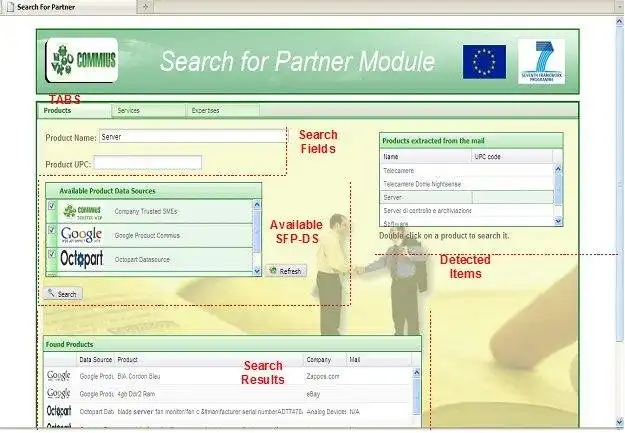Image resolution: width=625 pixels, height=433 pixels.
Task: Click the Search button
Action: [63, 294]
